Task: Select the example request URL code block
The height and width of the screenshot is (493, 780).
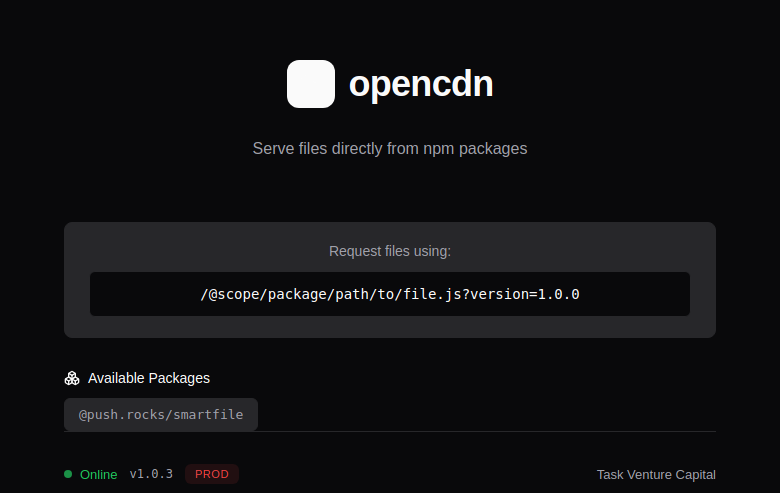Action: (390, 294)
